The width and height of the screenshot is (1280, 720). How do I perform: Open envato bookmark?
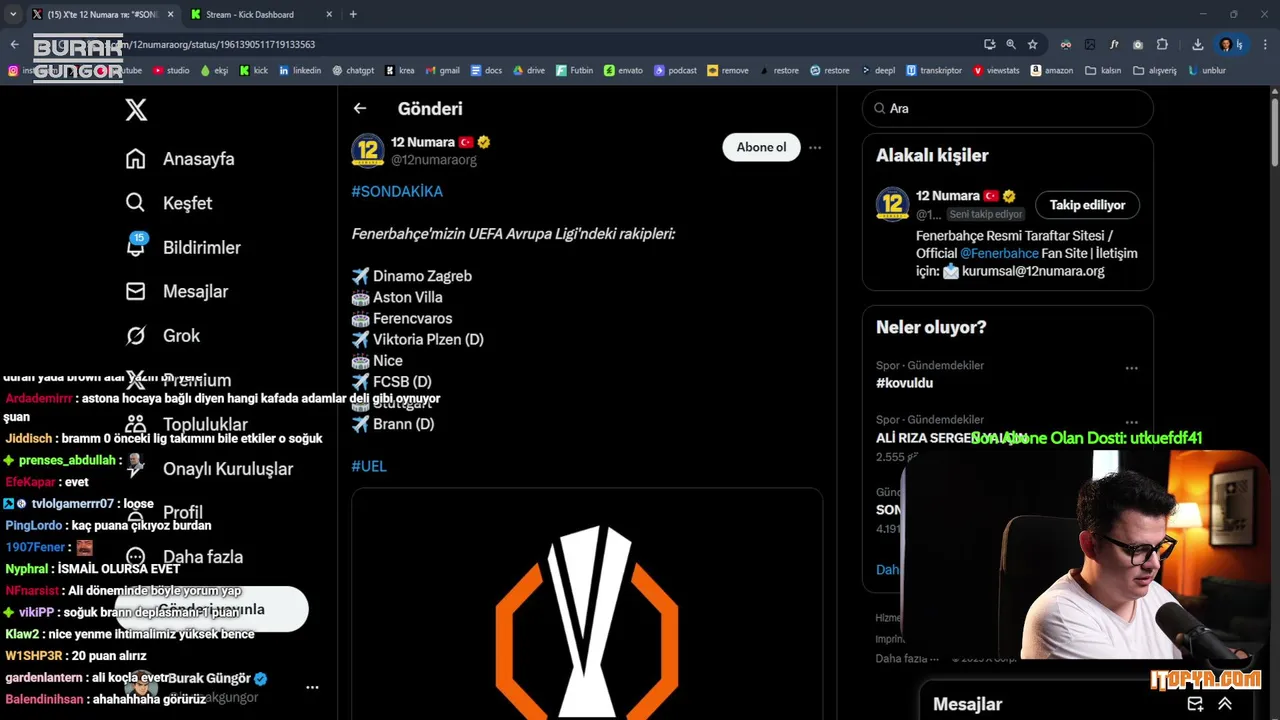pyautogui.click(x=624, y=71)
